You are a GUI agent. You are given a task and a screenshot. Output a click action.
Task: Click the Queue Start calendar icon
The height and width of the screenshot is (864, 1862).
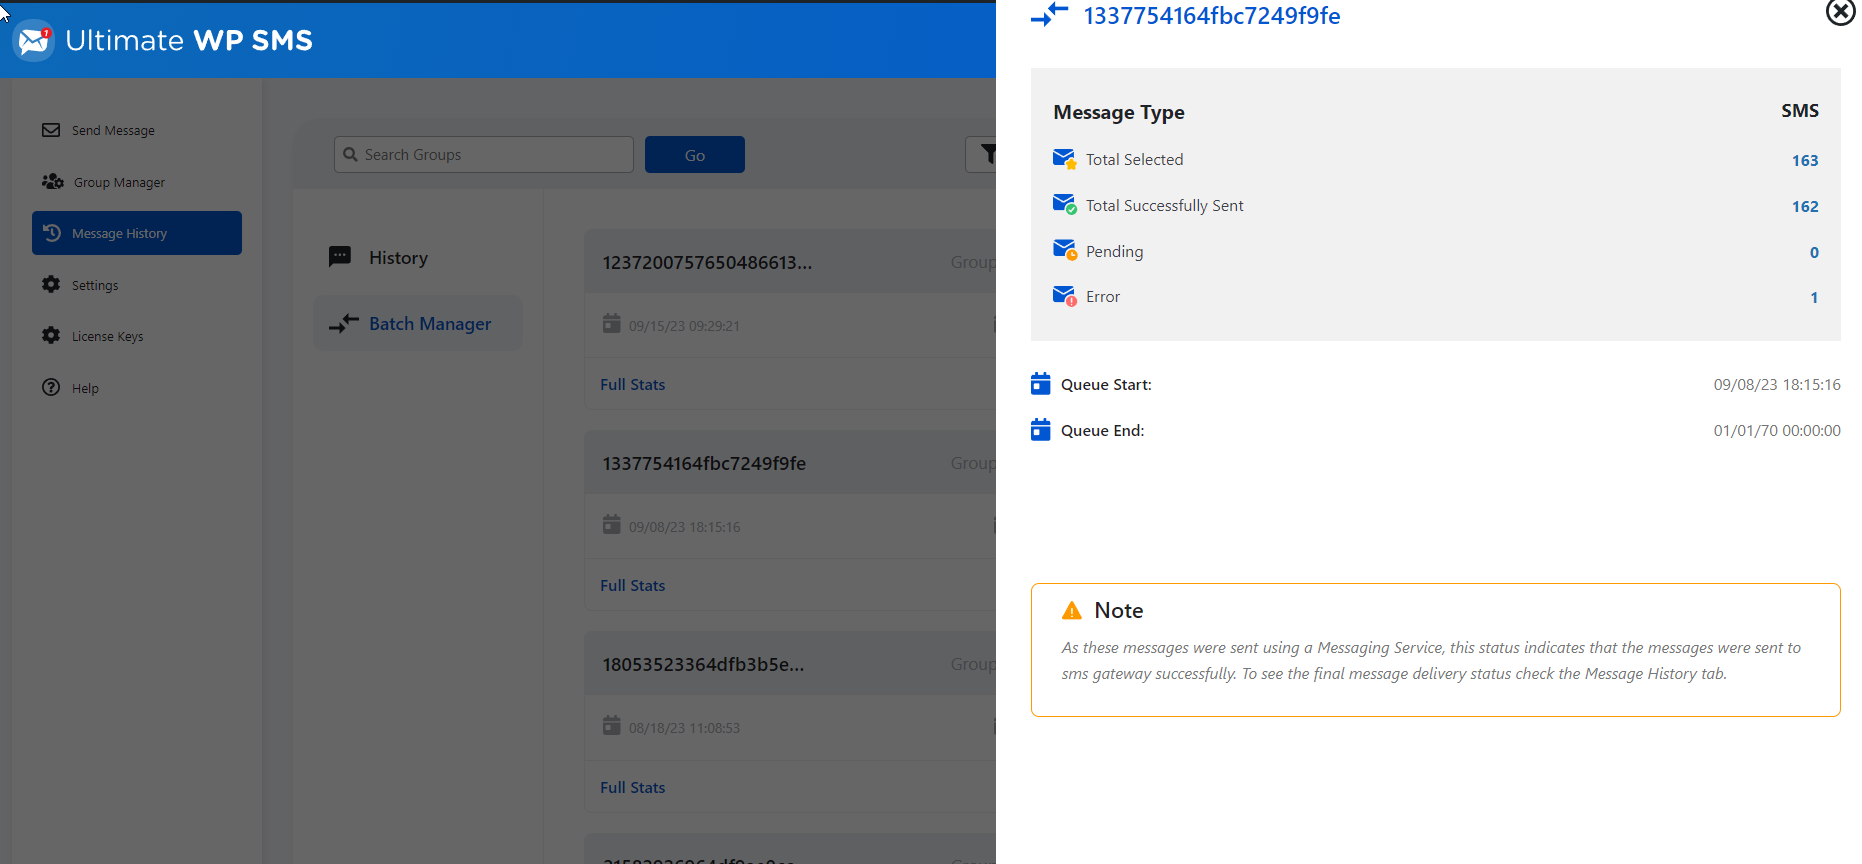[1040, 384]
